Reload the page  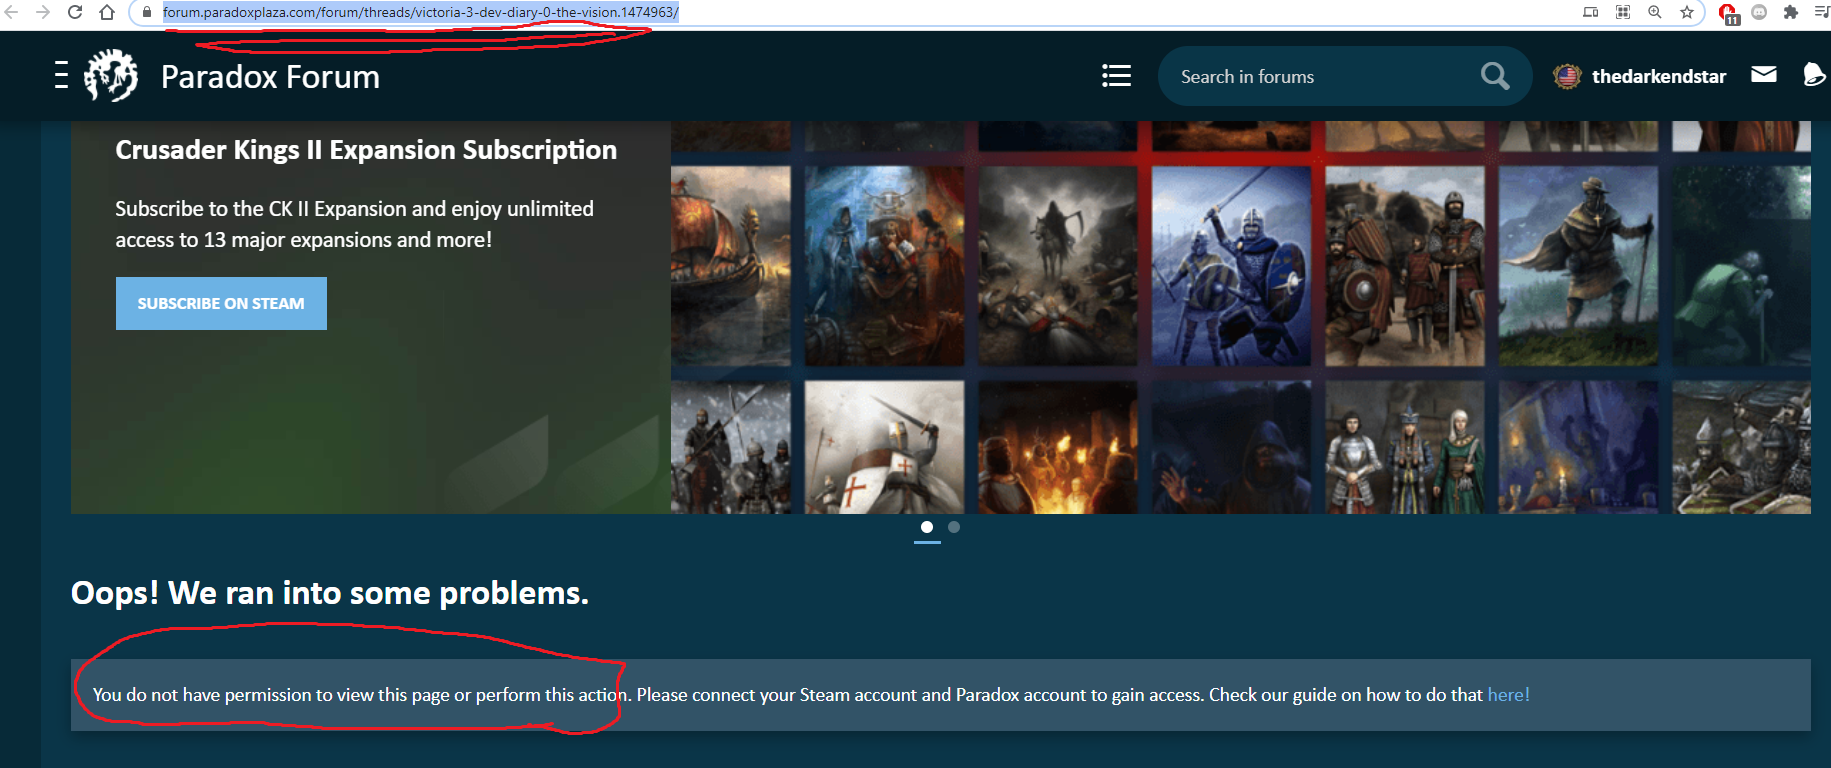[75, 12]
